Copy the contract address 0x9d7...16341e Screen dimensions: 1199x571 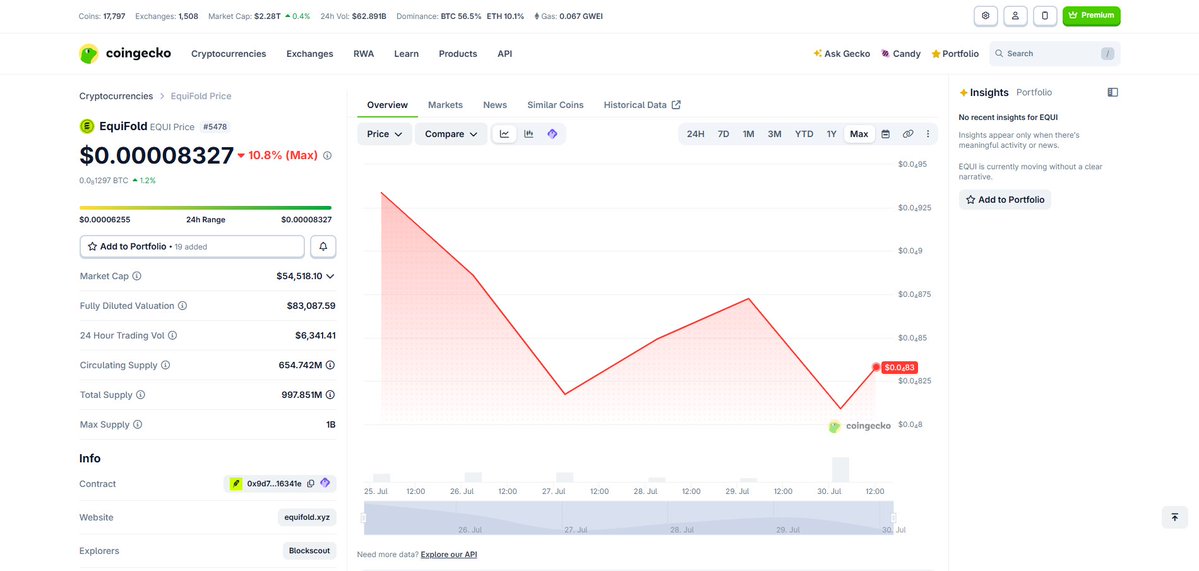pos(310,484)
